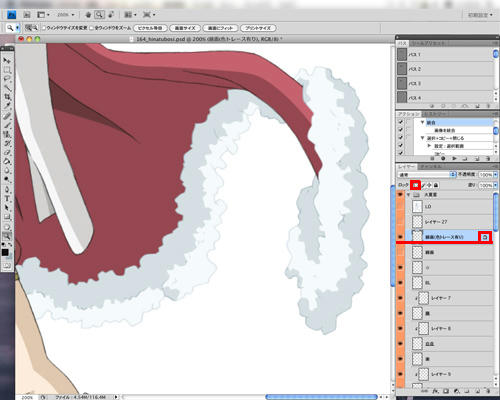Click the record action button
Screen dimensions: 500x400
pos(443,159)
